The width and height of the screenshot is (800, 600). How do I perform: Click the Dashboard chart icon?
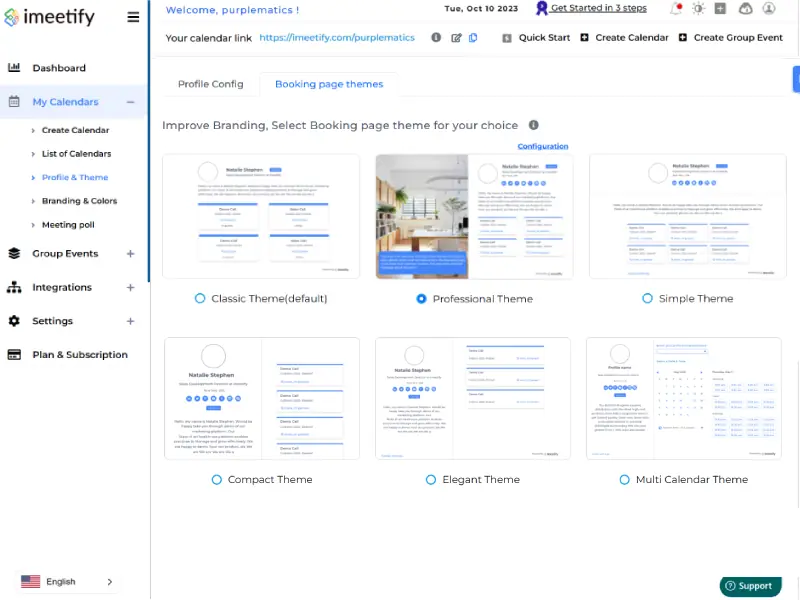(14, 67)
